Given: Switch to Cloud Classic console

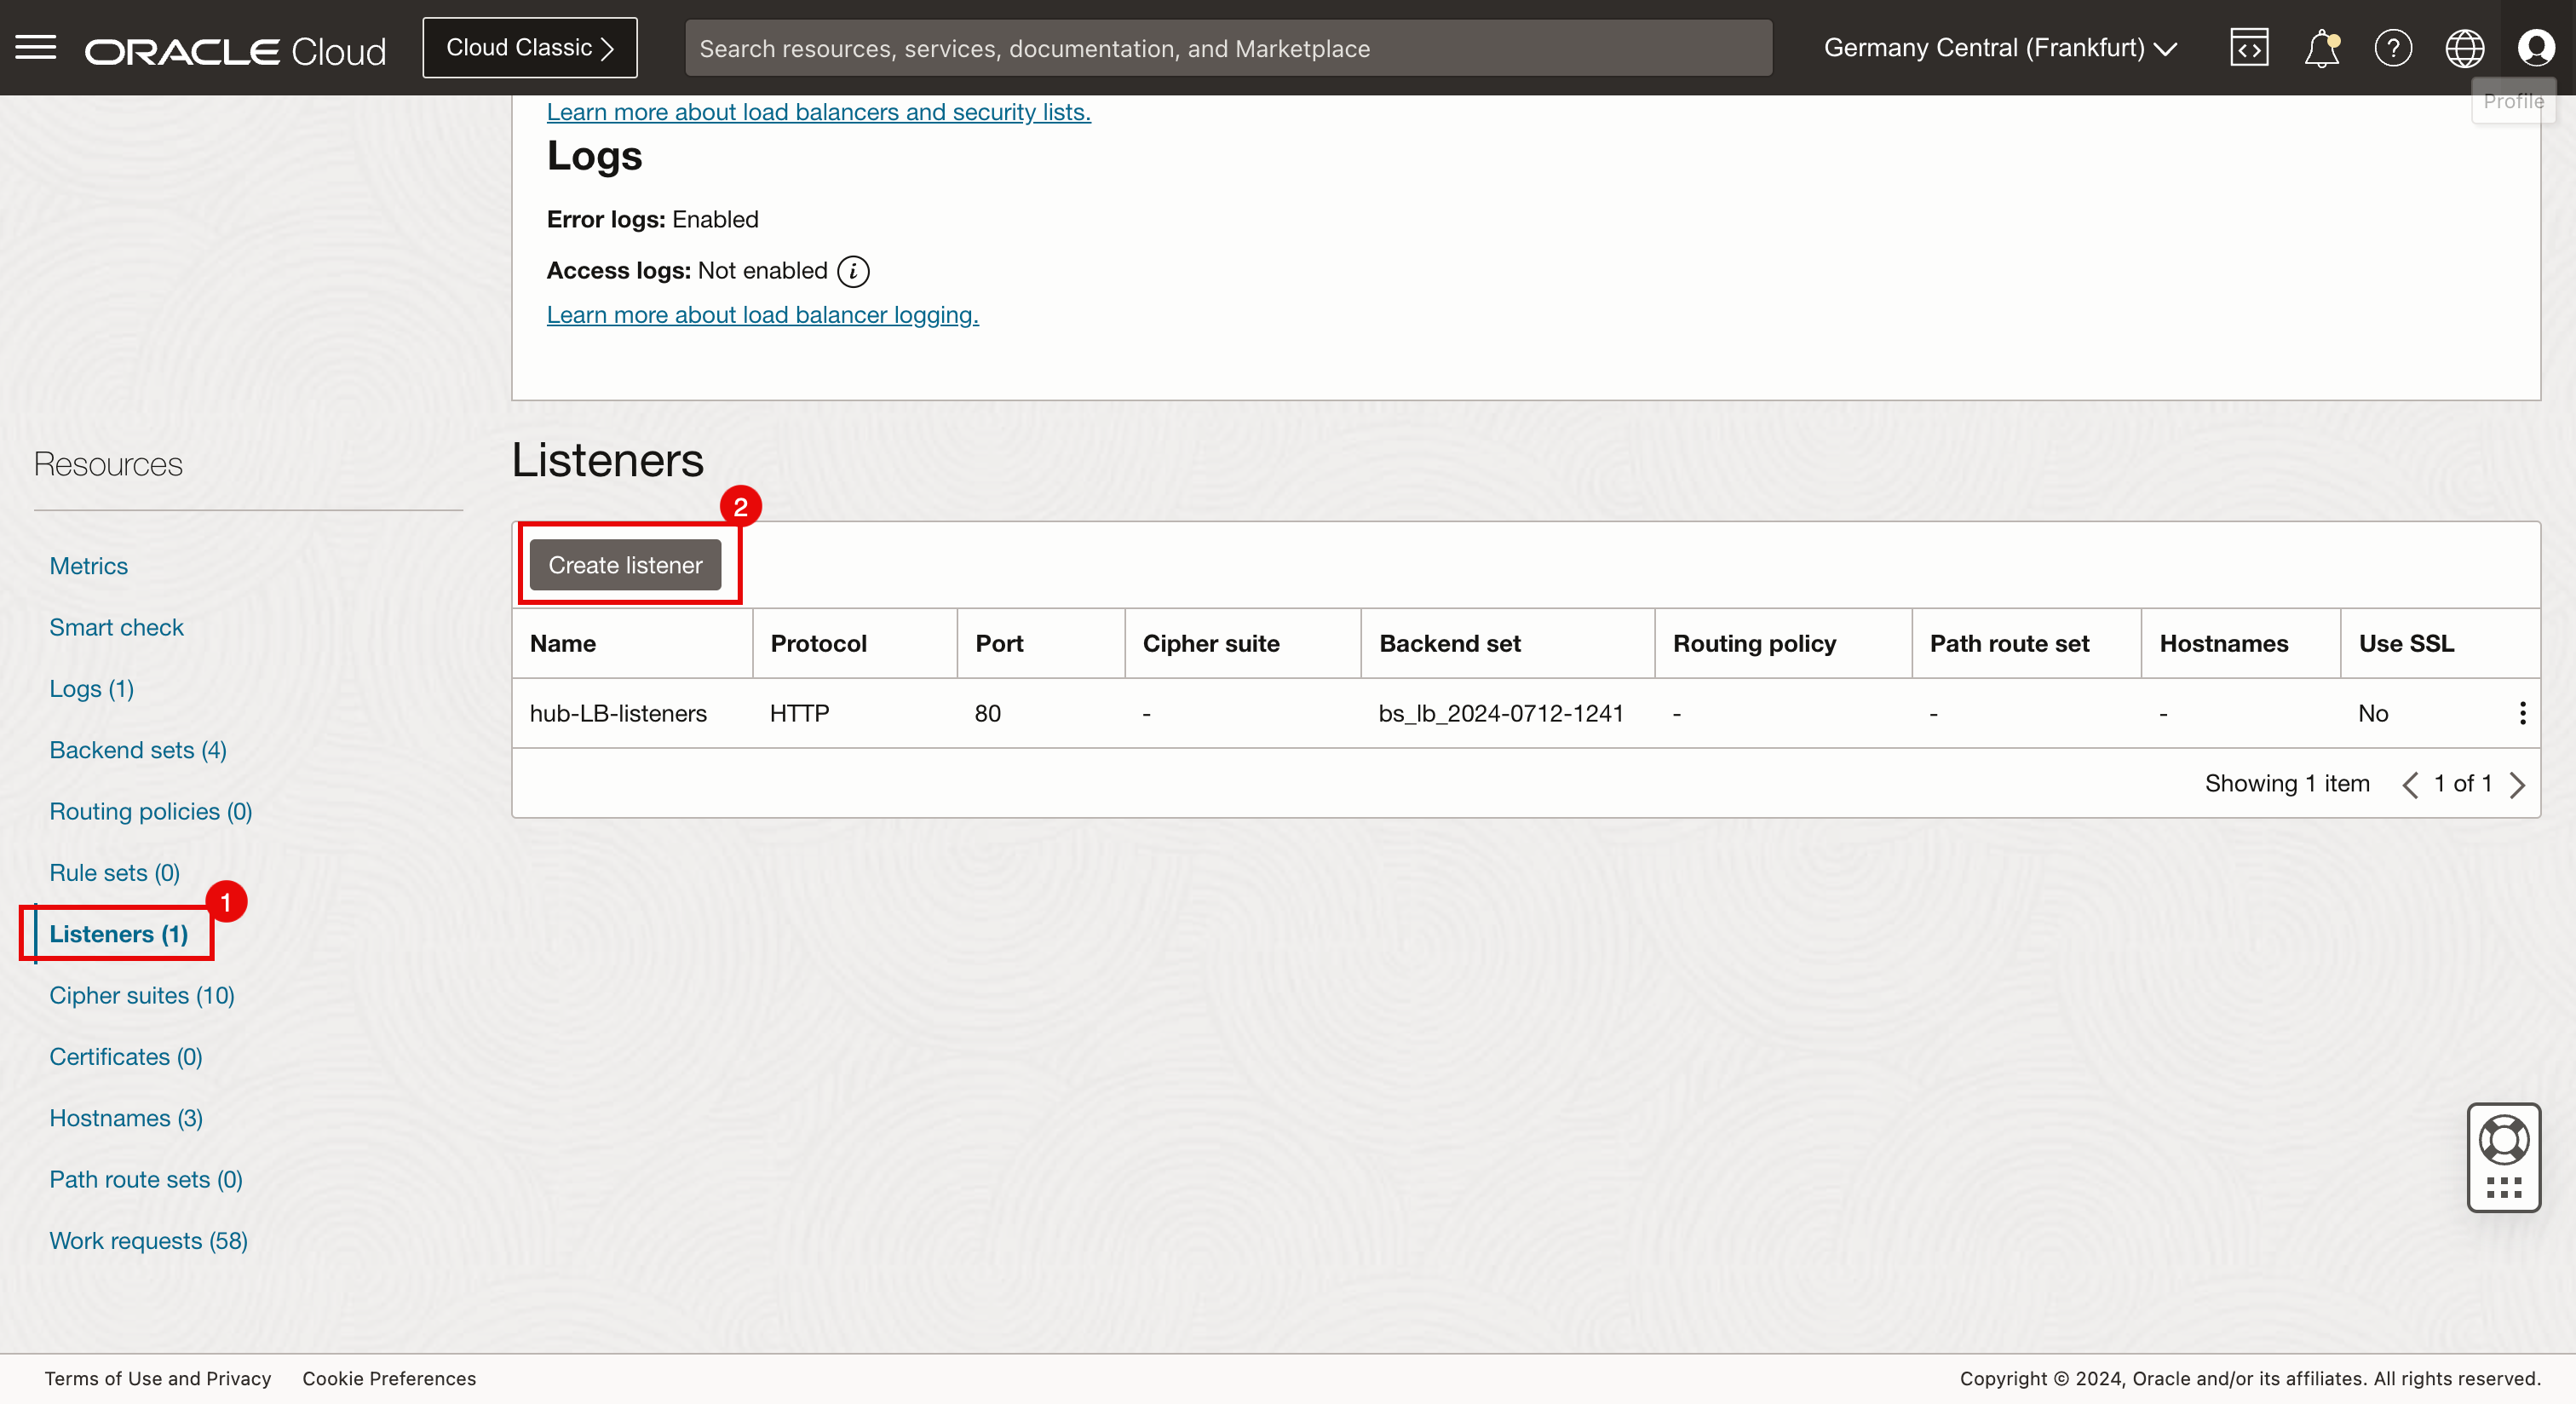Looking at the screenshot, I should click(529, 48).
